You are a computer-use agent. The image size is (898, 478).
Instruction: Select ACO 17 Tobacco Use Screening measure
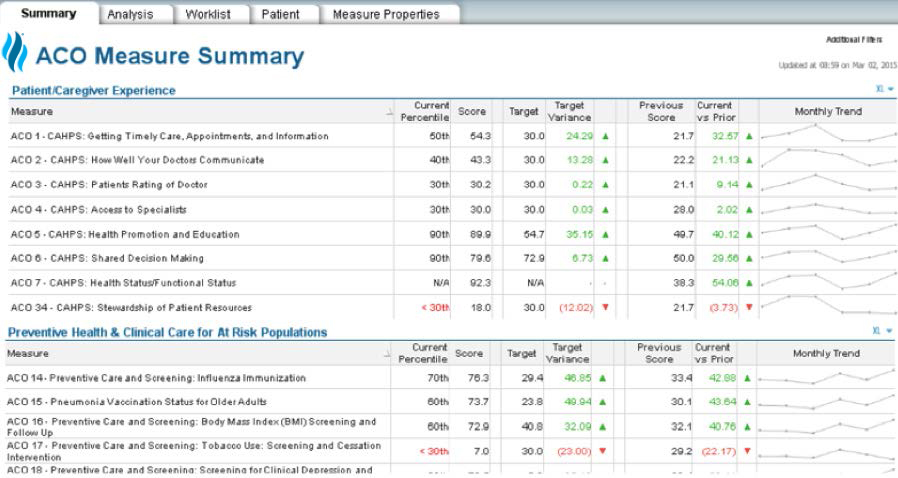pos(194,451)
